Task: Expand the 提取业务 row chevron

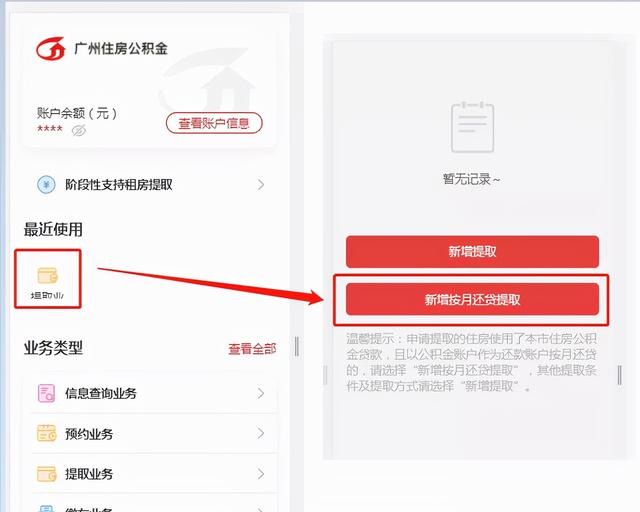Action: (x=261, y=474)
